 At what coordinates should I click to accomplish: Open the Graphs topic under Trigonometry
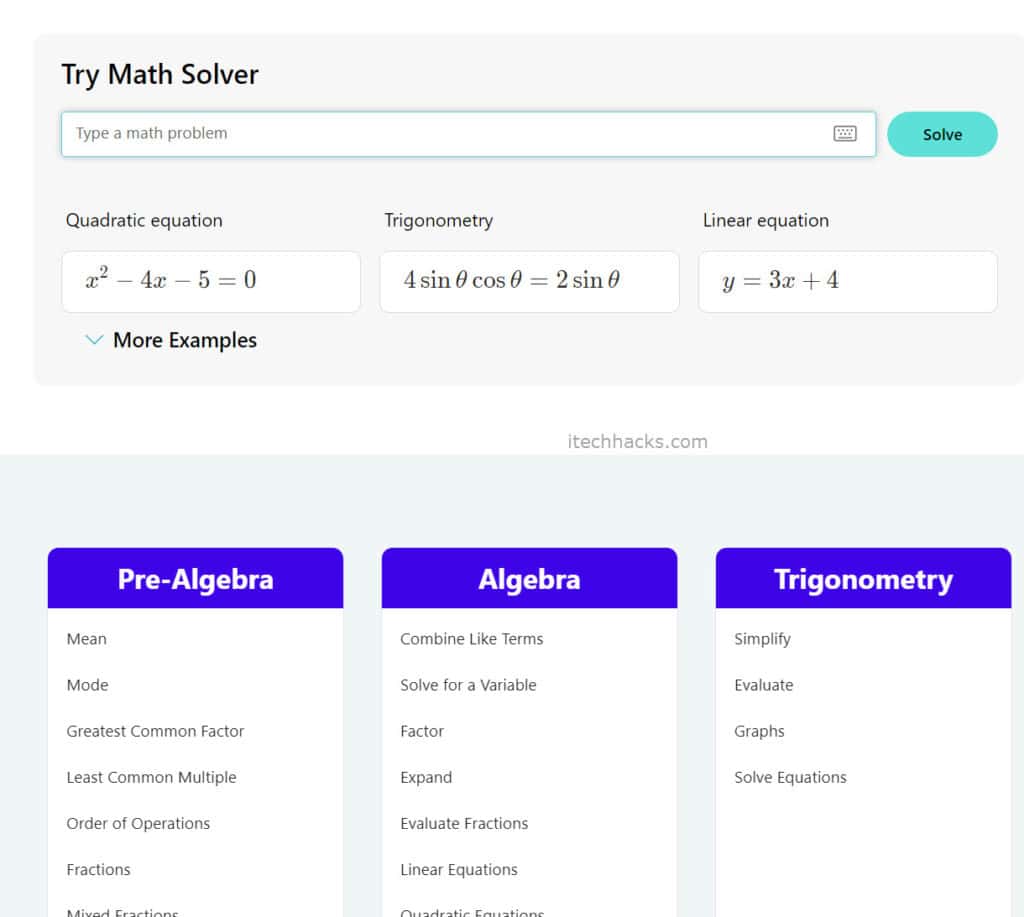tap(759, 731)
